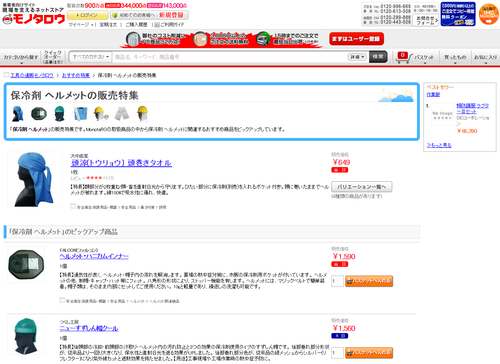Viewport: 500px width, 364px height.
Task: Open the ヘルメット・ハニカムインナー product link
Action: coord(94,256)
